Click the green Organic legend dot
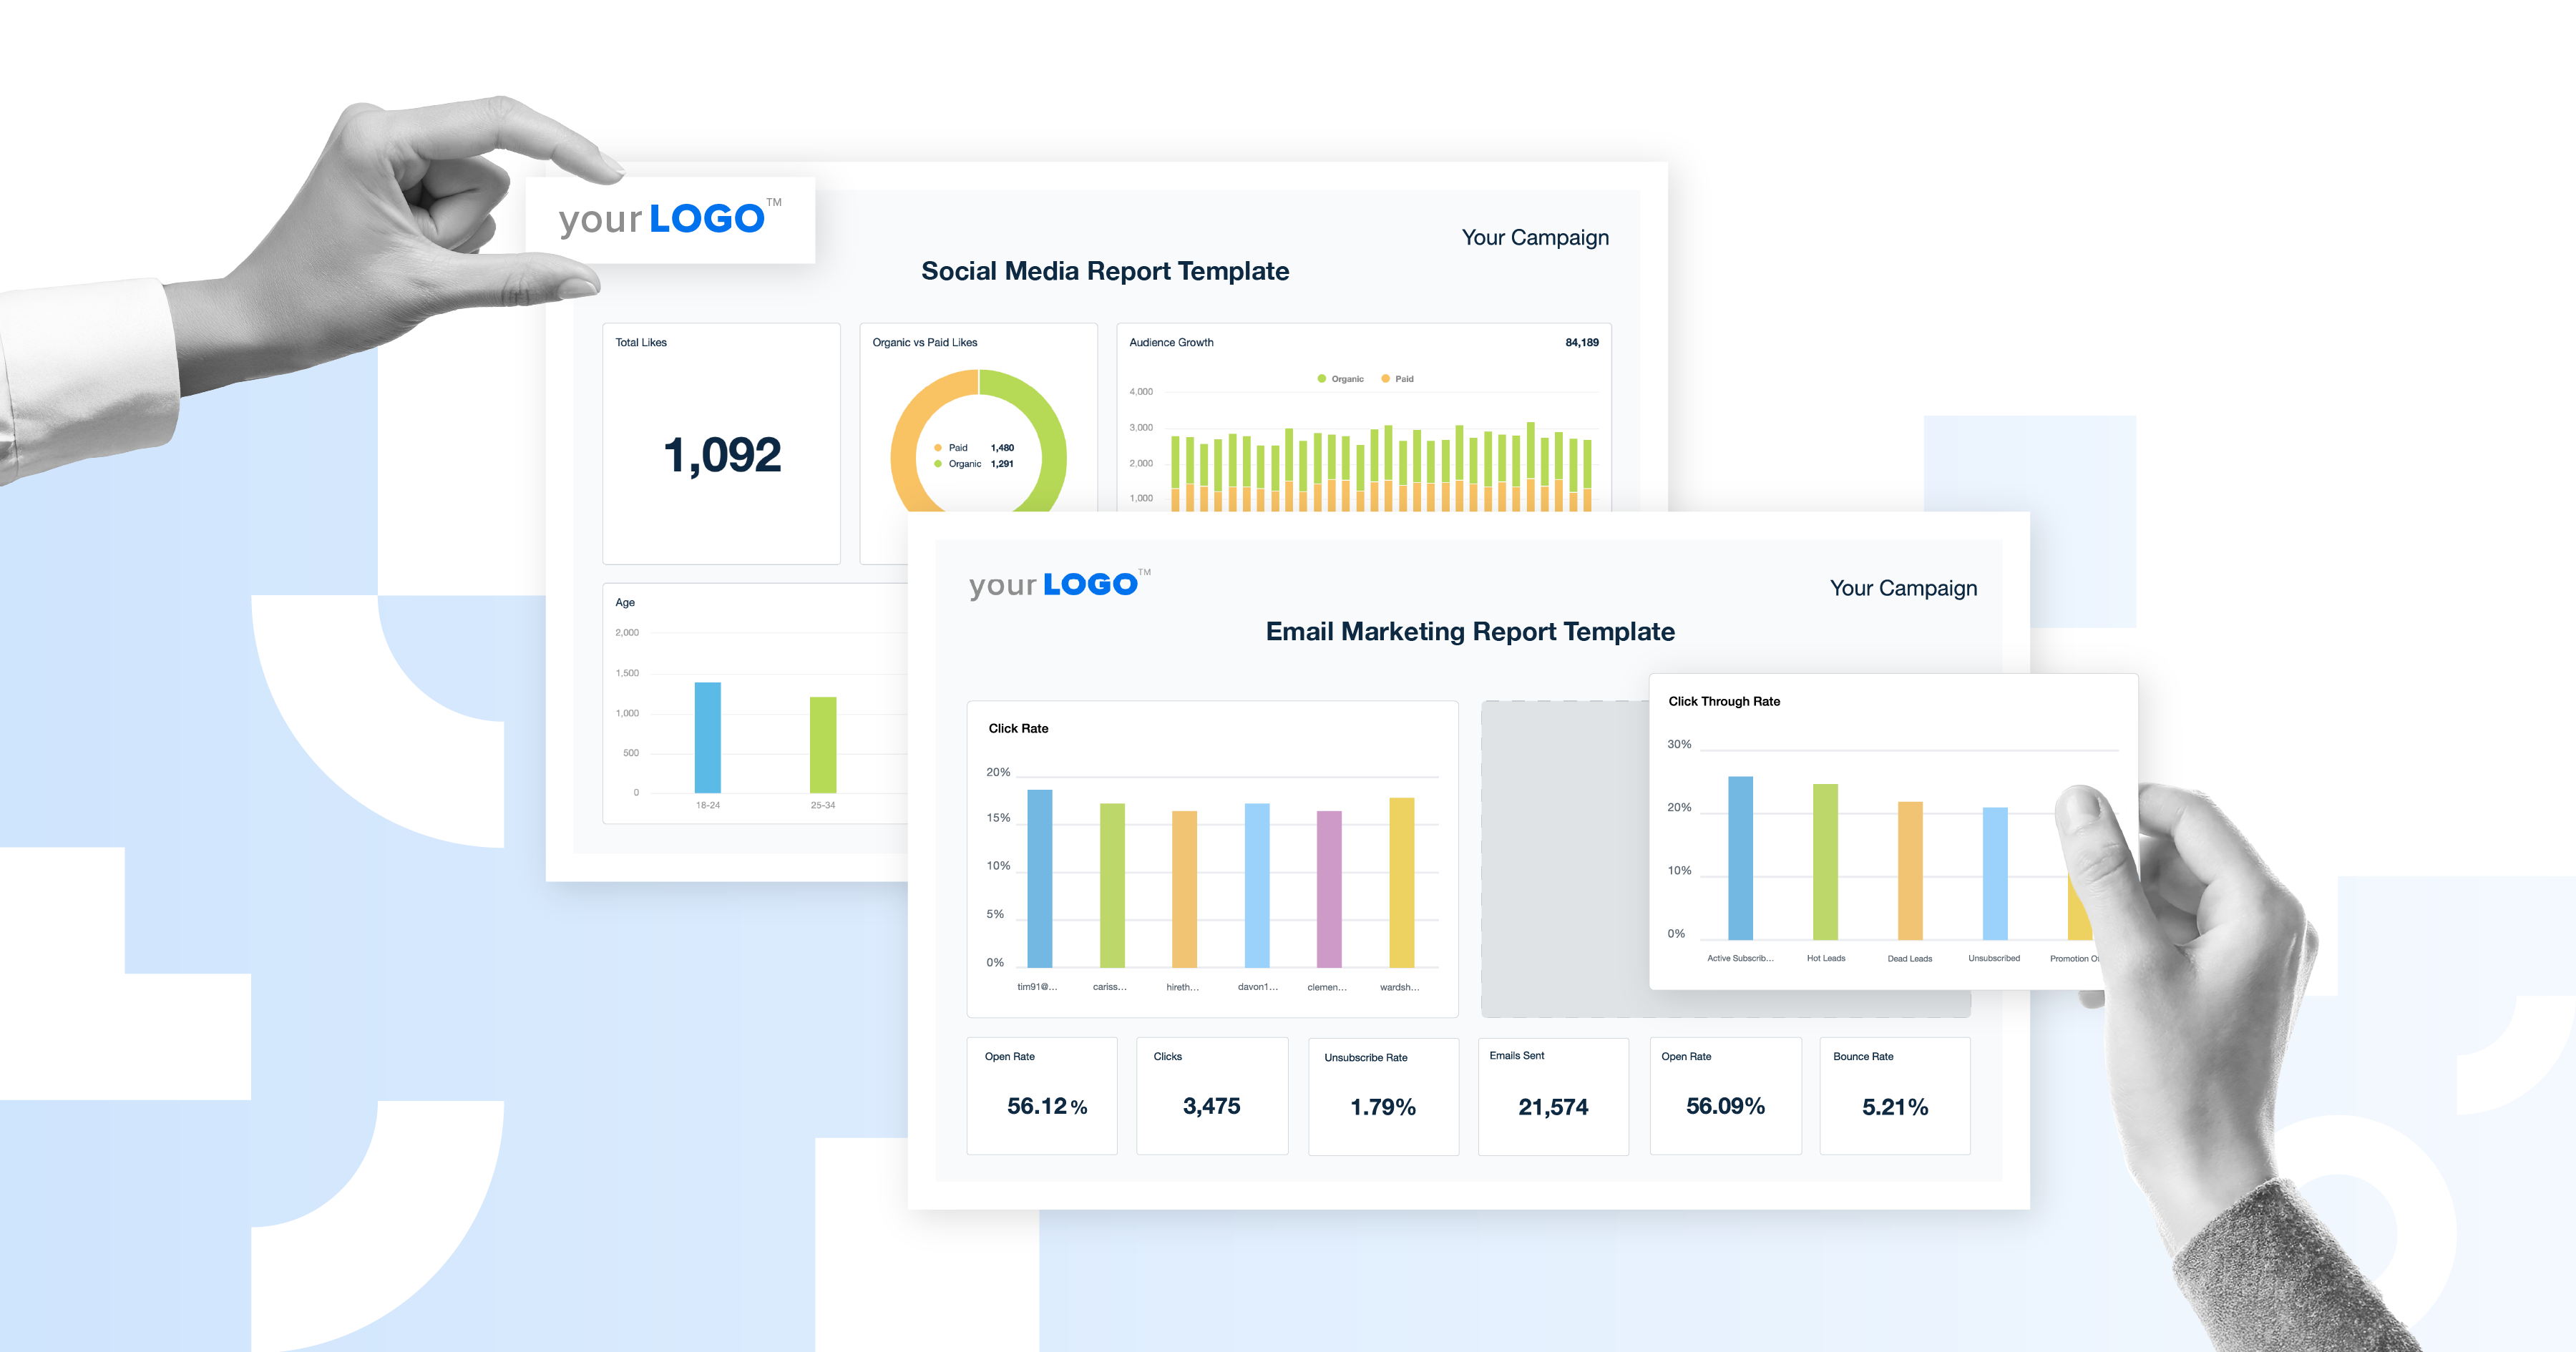This screenshot has height=1352, width=2576. click(1321, 379)
